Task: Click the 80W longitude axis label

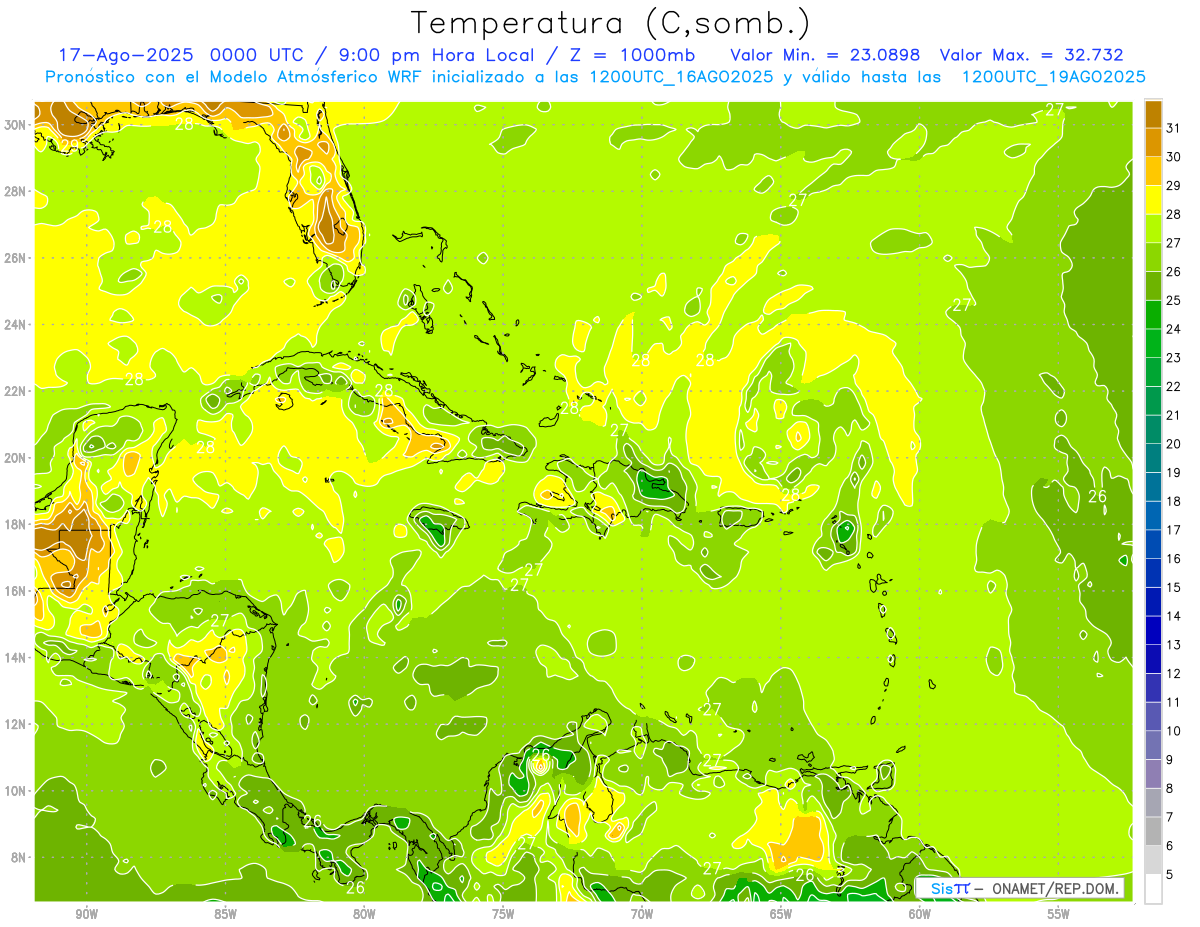Action: pos(364,915)
